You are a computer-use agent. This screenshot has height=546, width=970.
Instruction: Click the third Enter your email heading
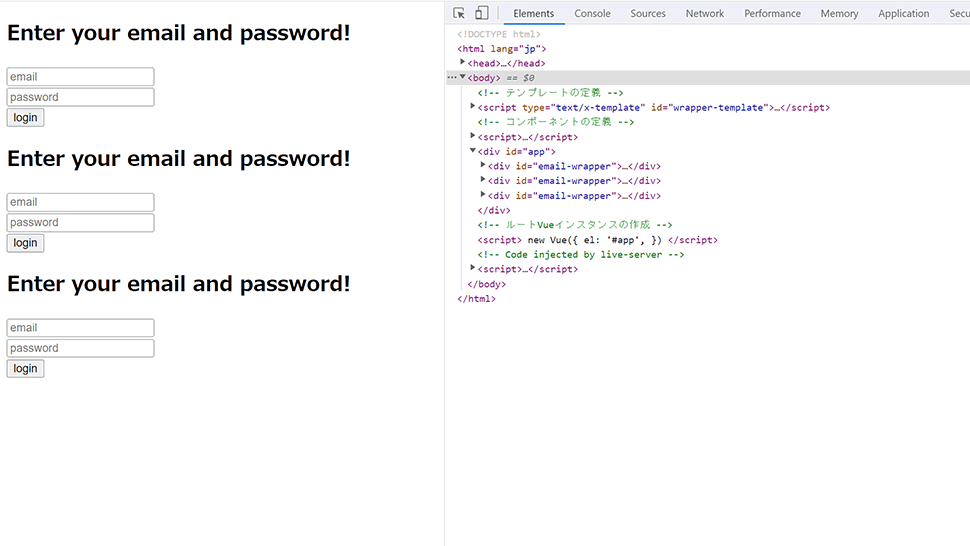point(179,284)
